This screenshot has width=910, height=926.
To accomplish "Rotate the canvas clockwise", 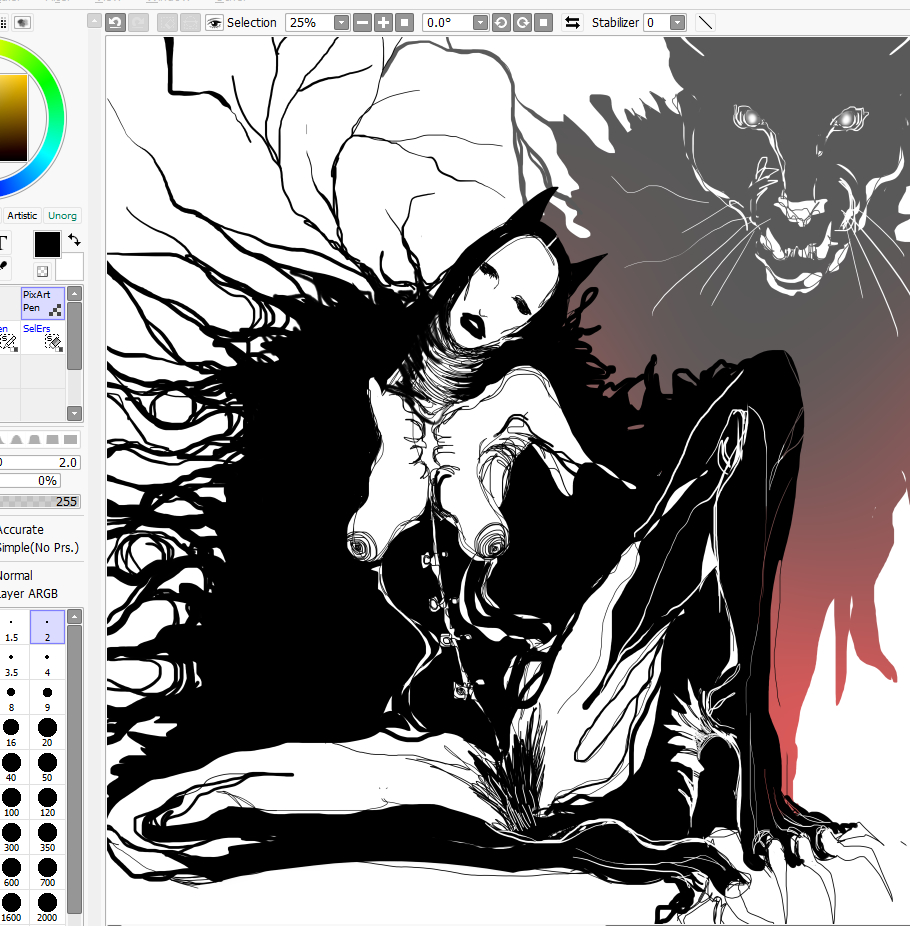I will pos(521,22).
